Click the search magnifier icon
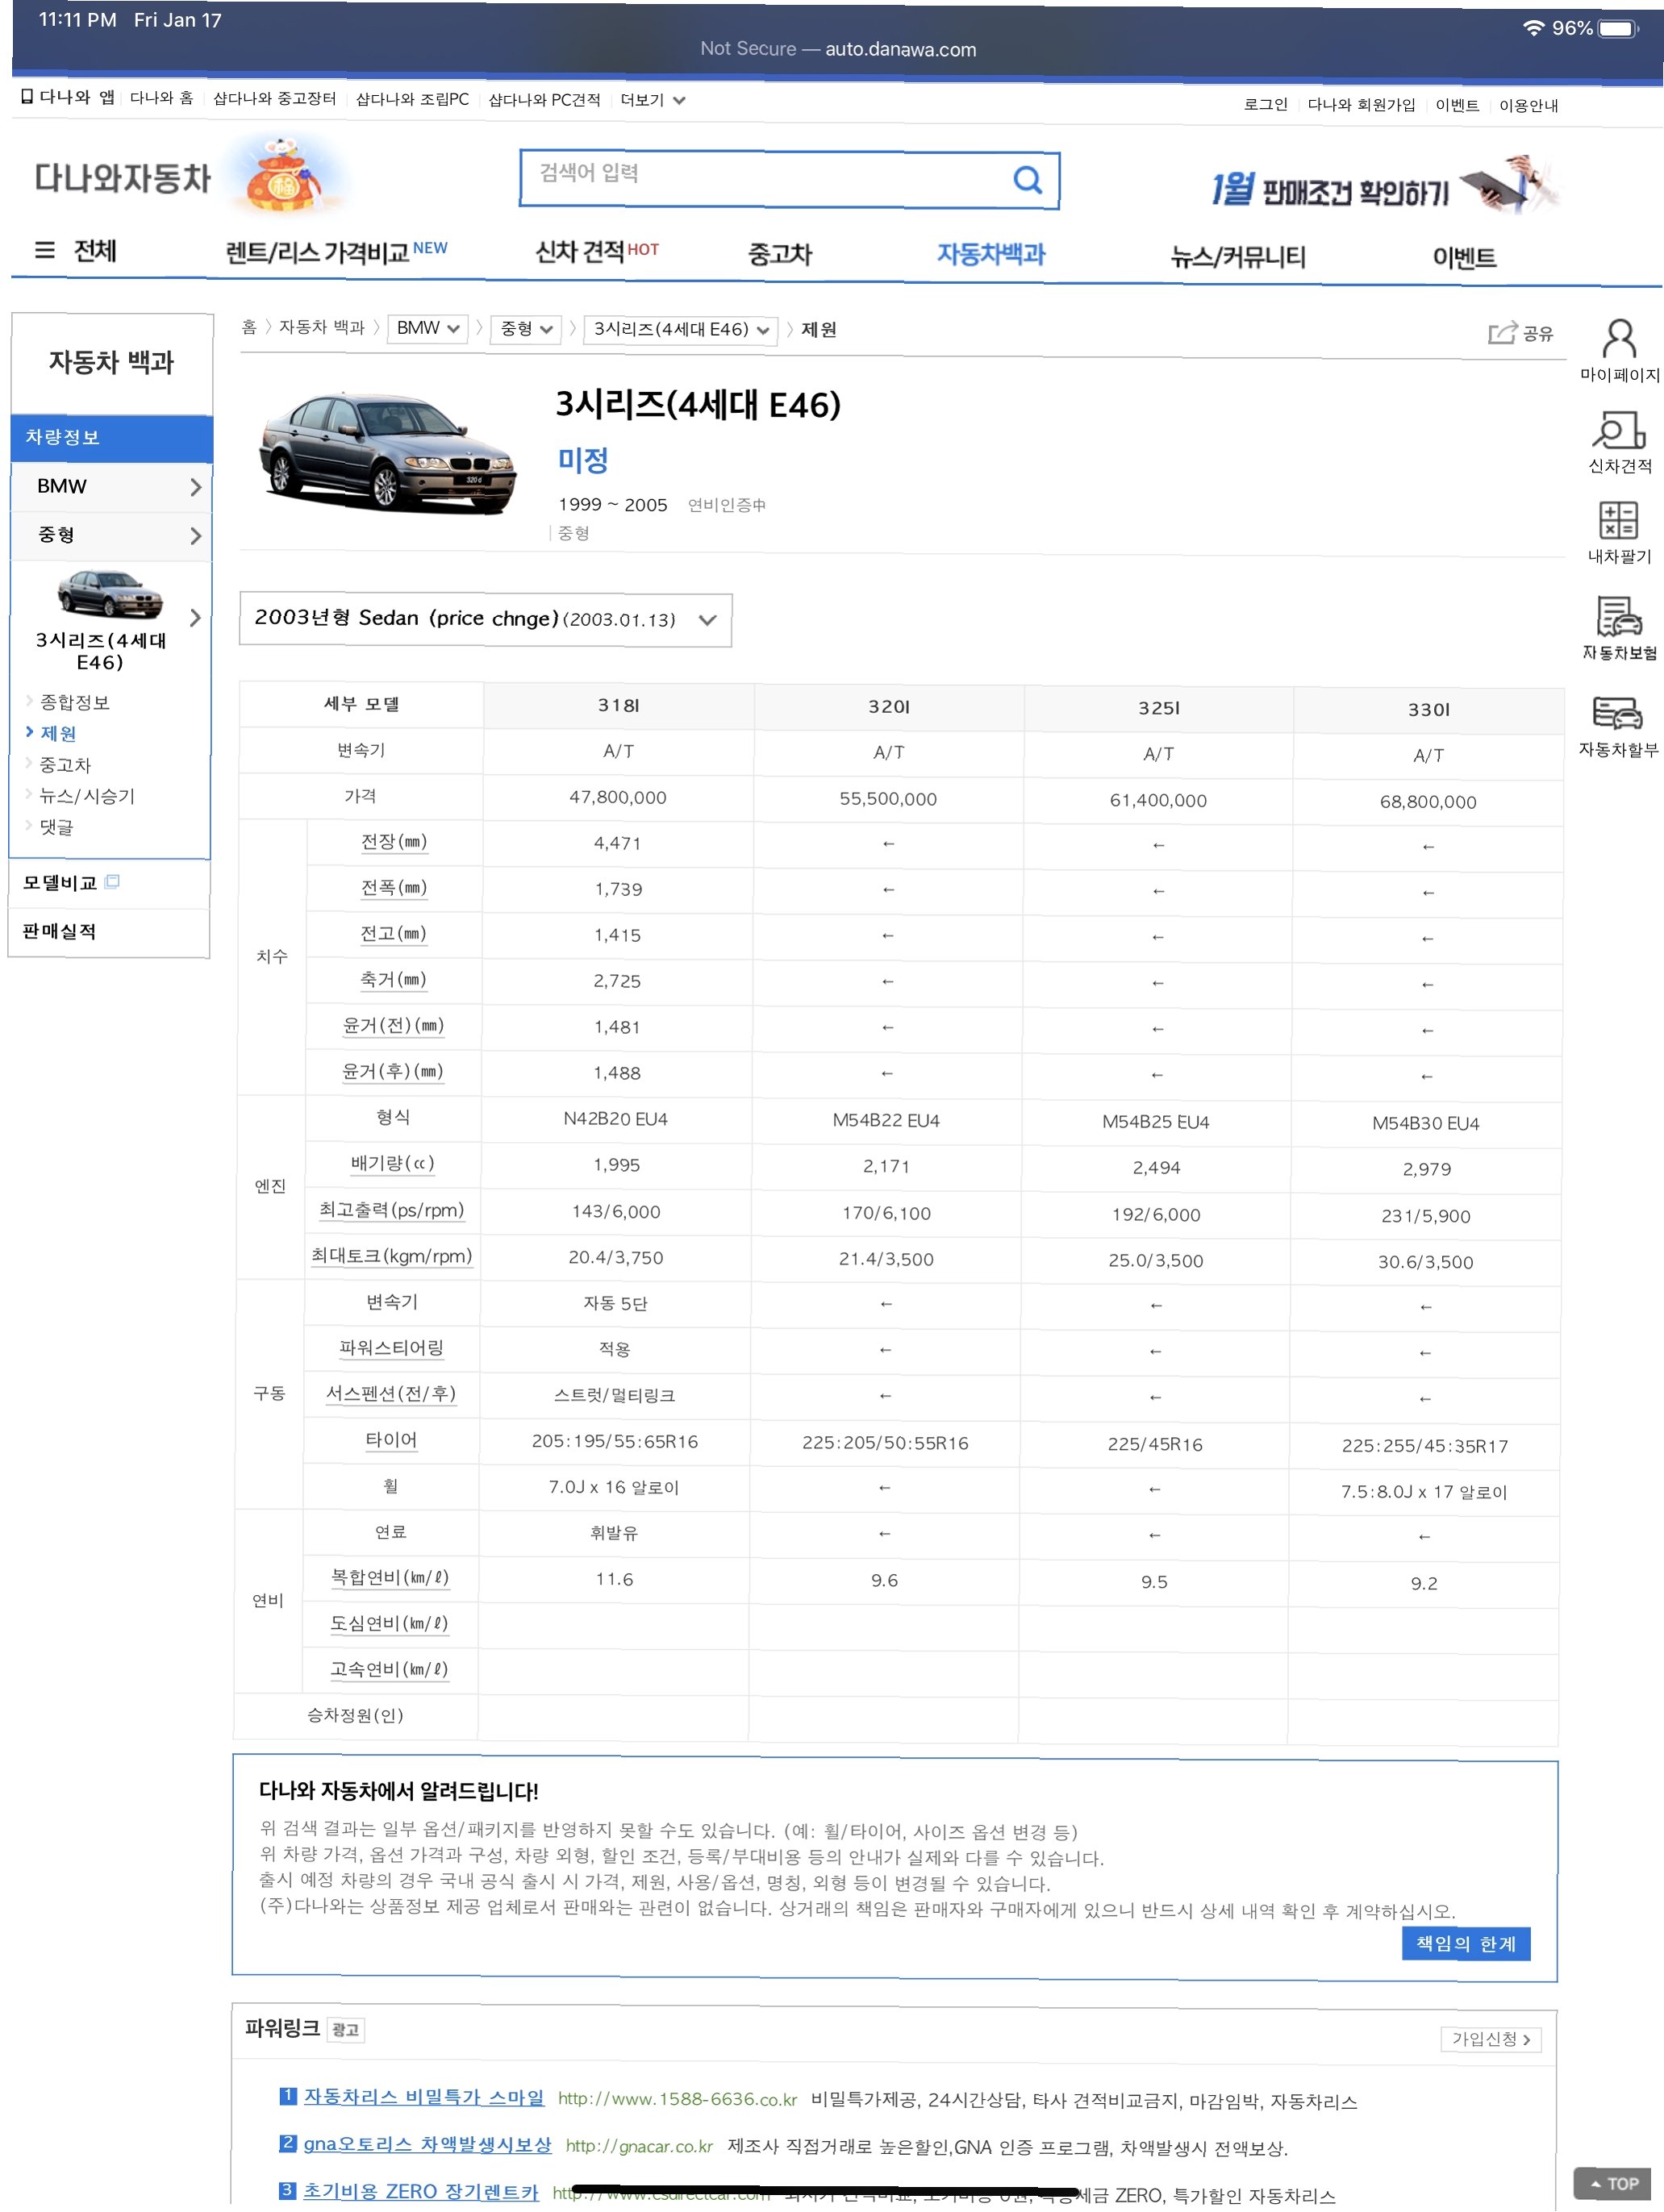This screenshot has height=2212, width=1664. [x=1027, y=180]
